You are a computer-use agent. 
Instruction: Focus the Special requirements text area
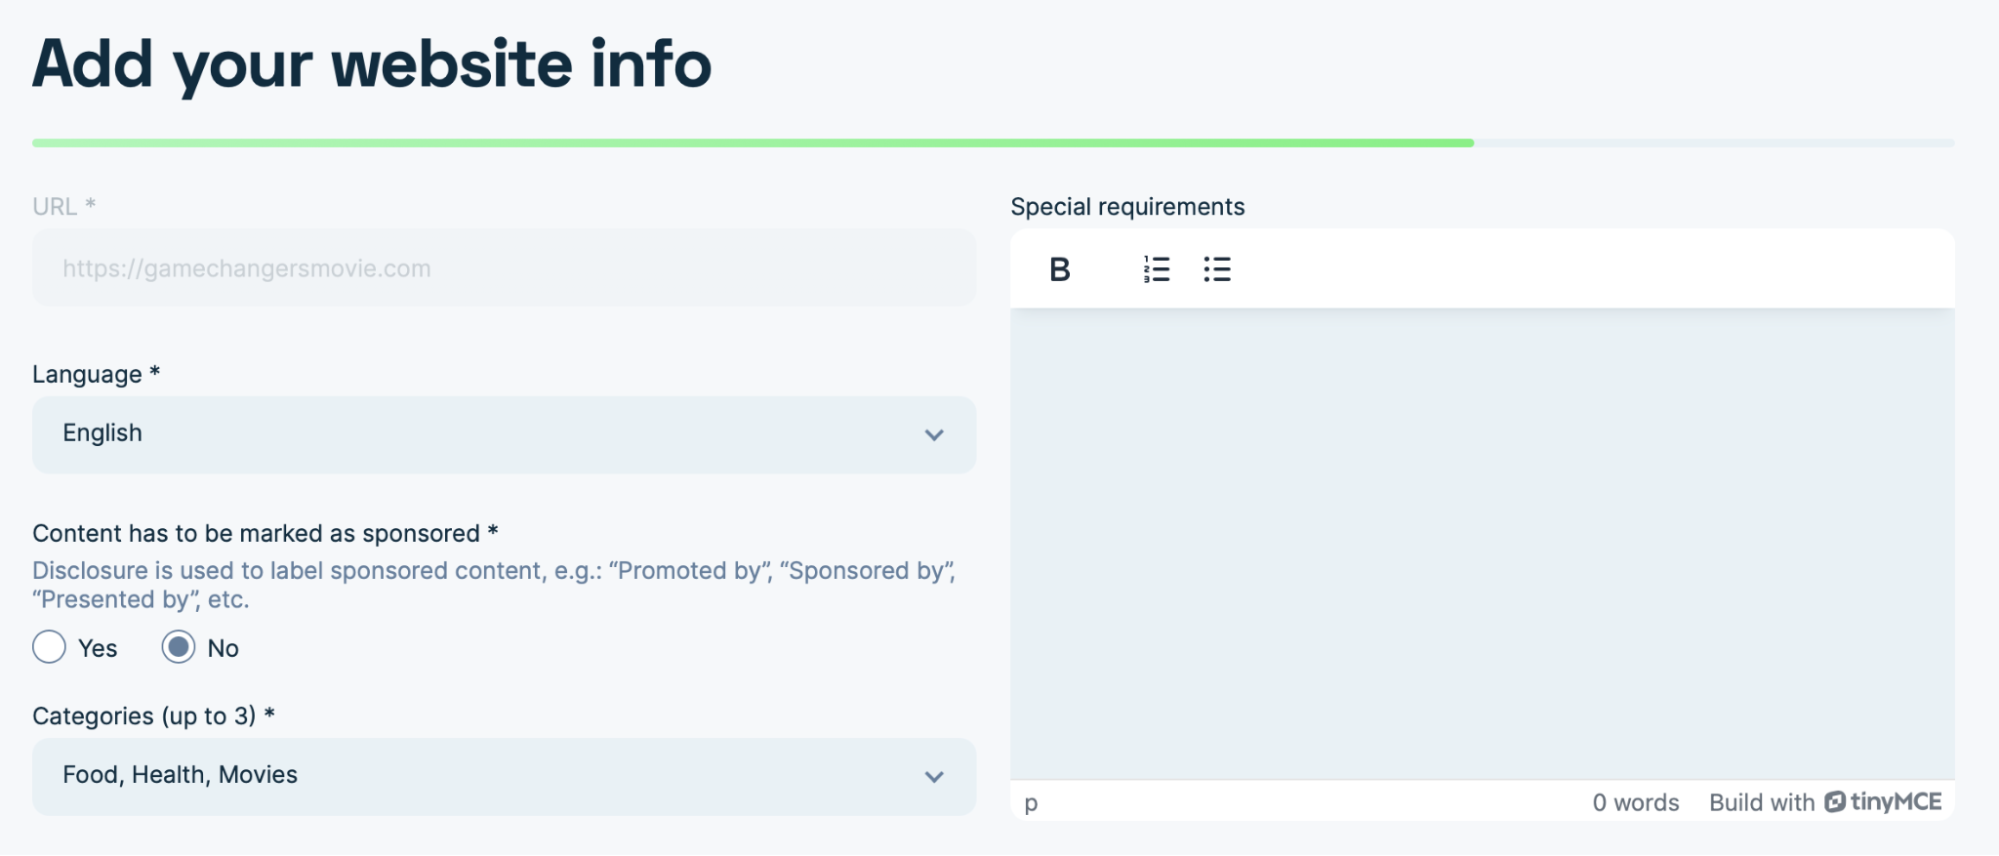click(x=1481, y=543)
